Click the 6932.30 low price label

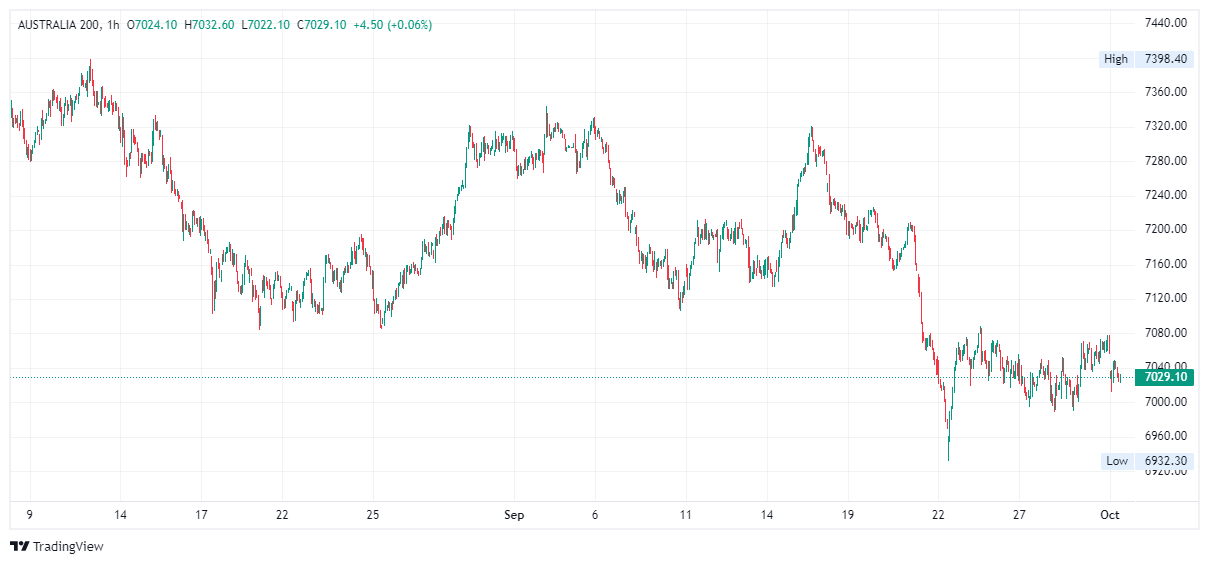(1165, 461)
